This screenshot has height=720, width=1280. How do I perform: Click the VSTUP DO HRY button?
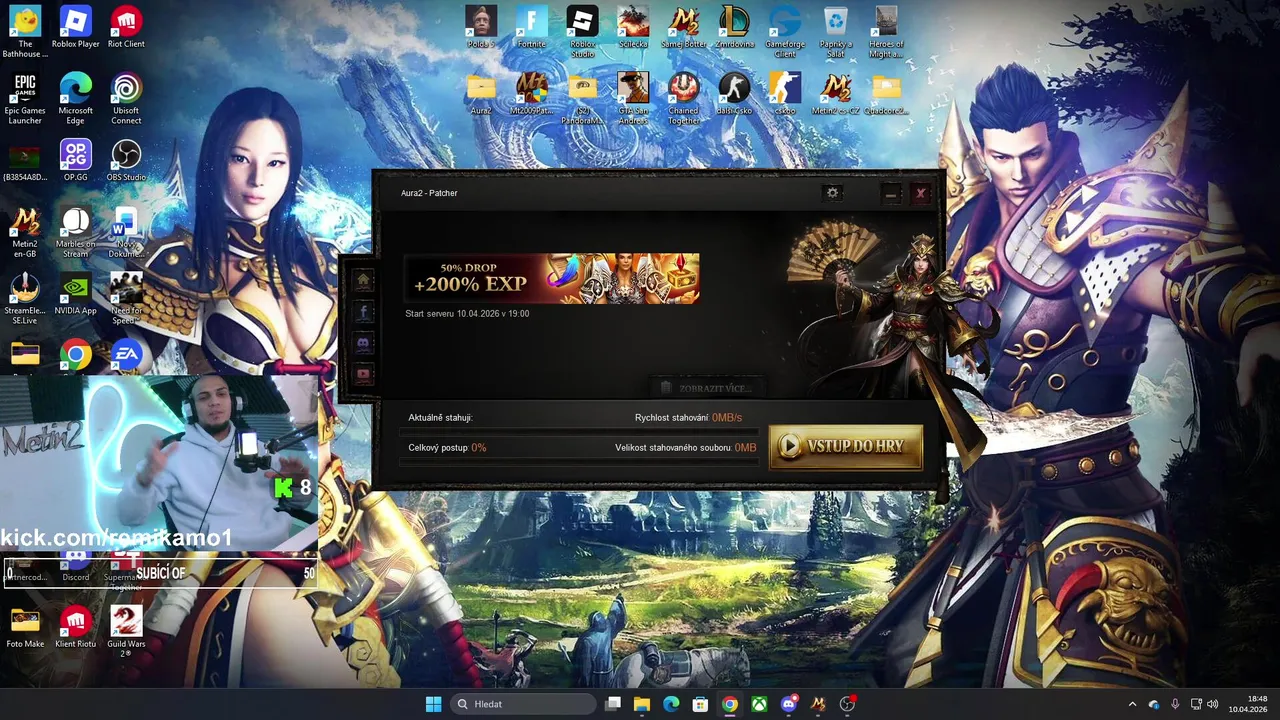click(x=845, y=447)
